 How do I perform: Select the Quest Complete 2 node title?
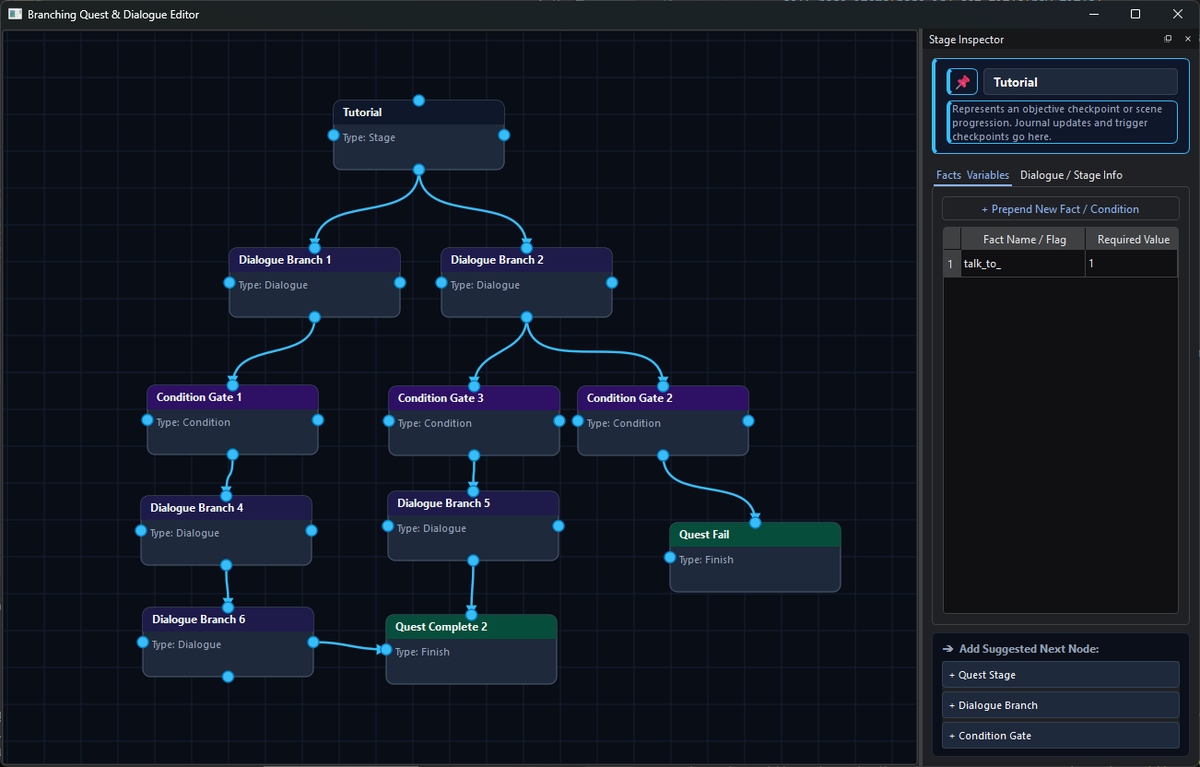click(x=441, y=627)
